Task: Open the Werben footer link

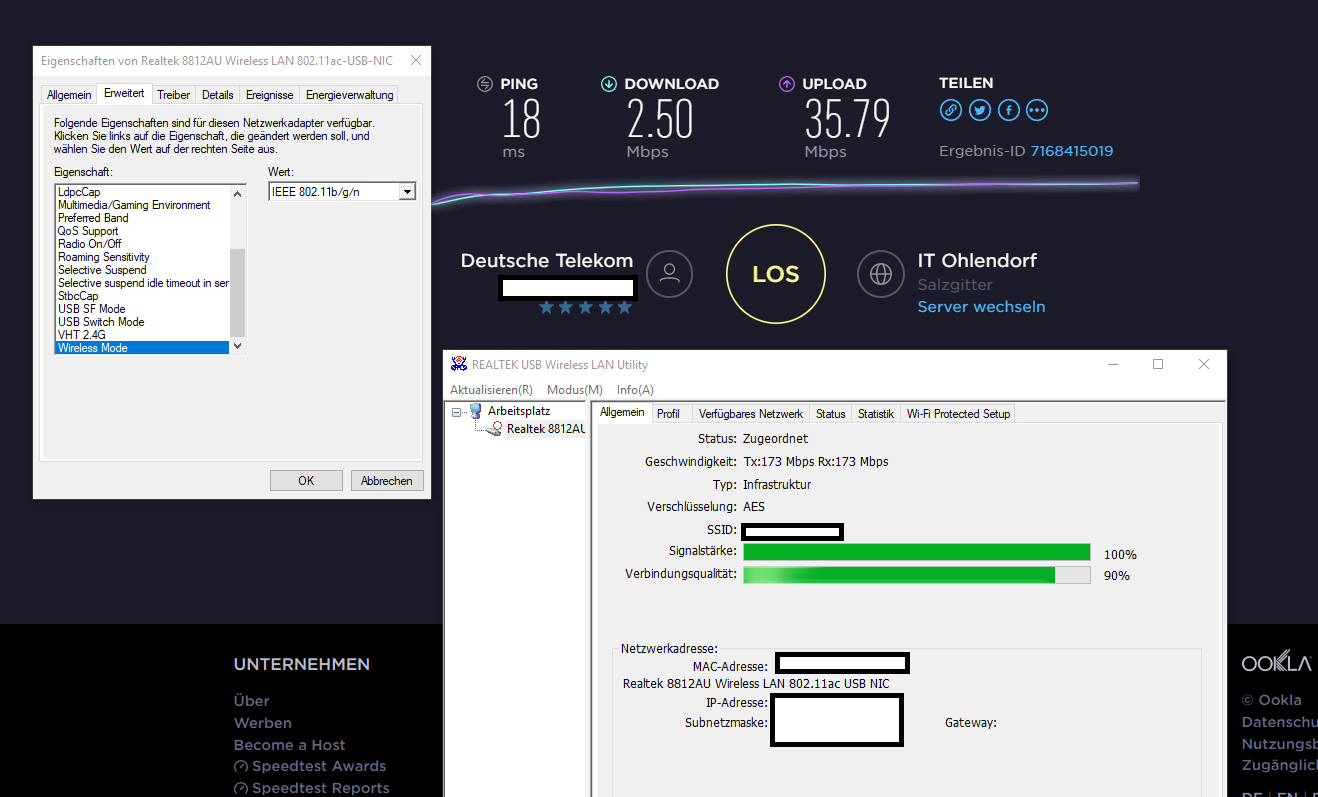Action: click(263, 723)
